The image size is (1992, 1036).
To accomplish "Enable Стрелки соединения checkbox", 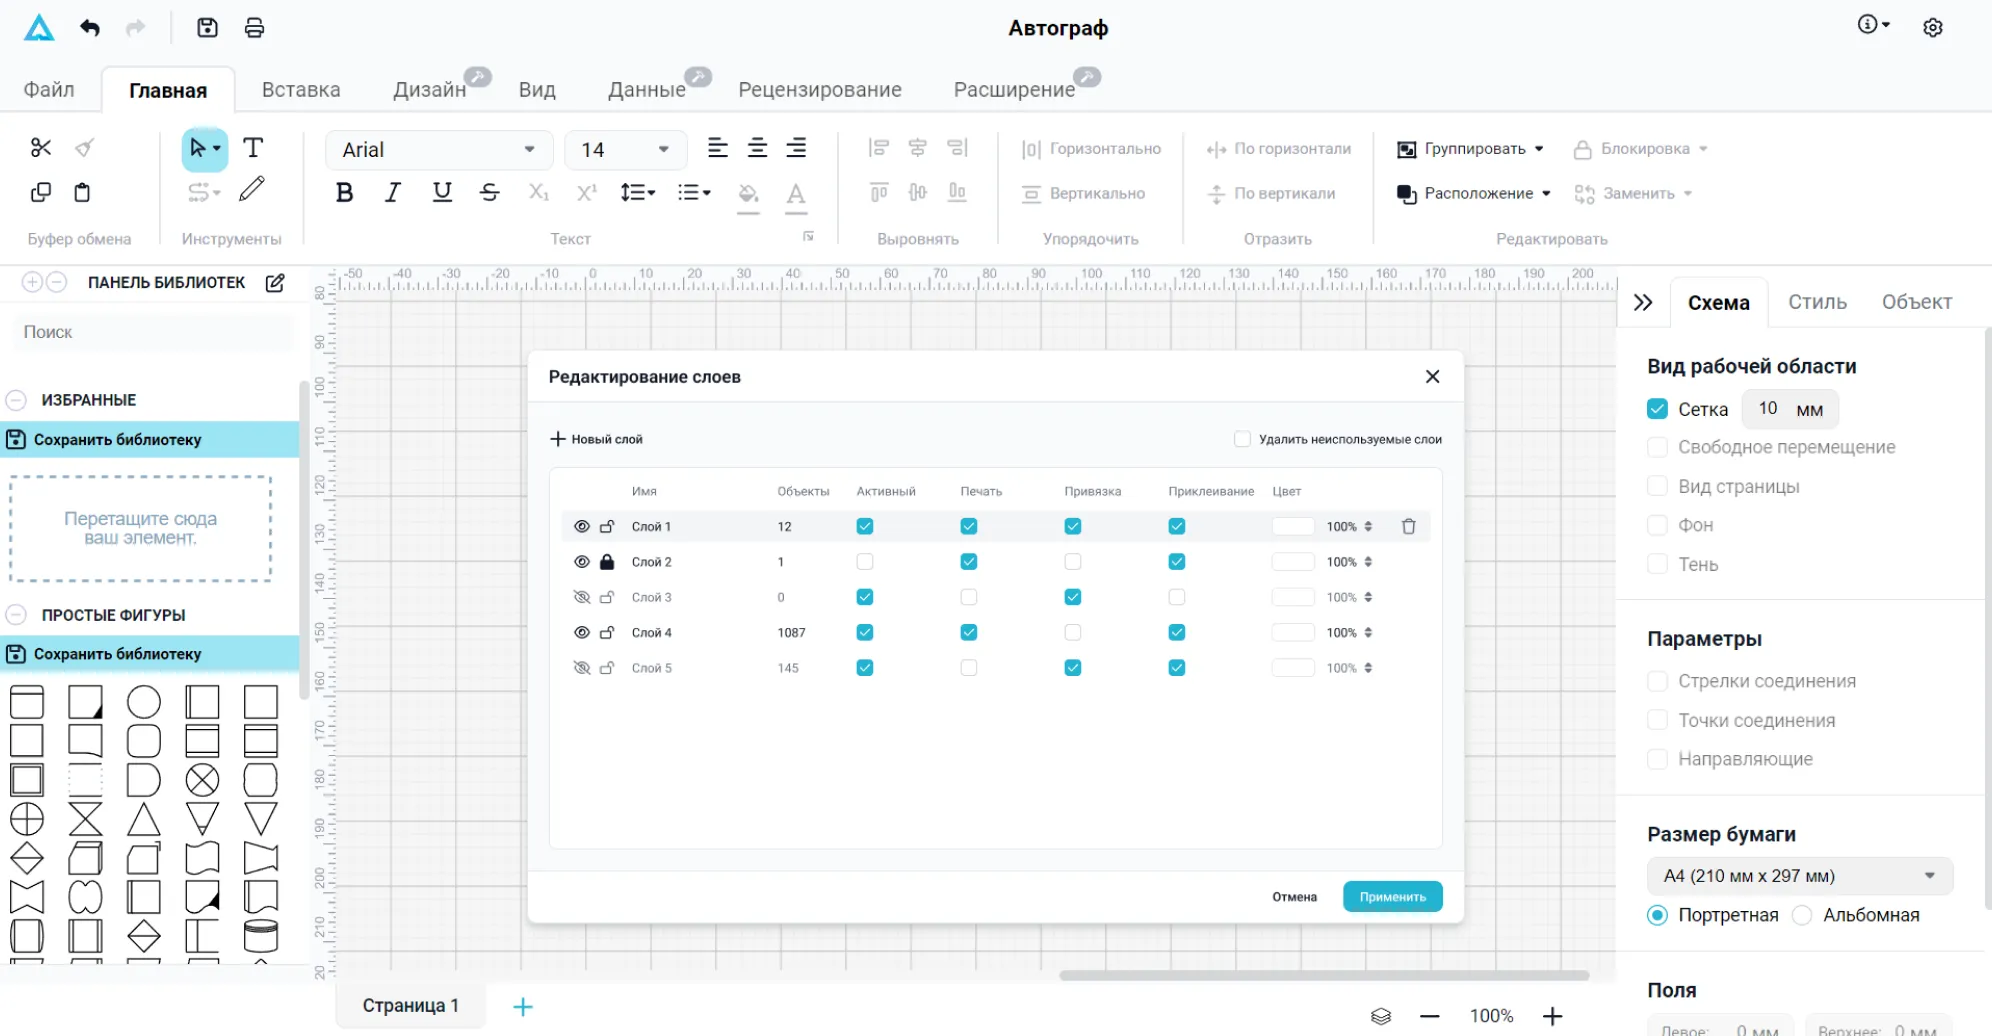I will click(x=1658, y=681).
